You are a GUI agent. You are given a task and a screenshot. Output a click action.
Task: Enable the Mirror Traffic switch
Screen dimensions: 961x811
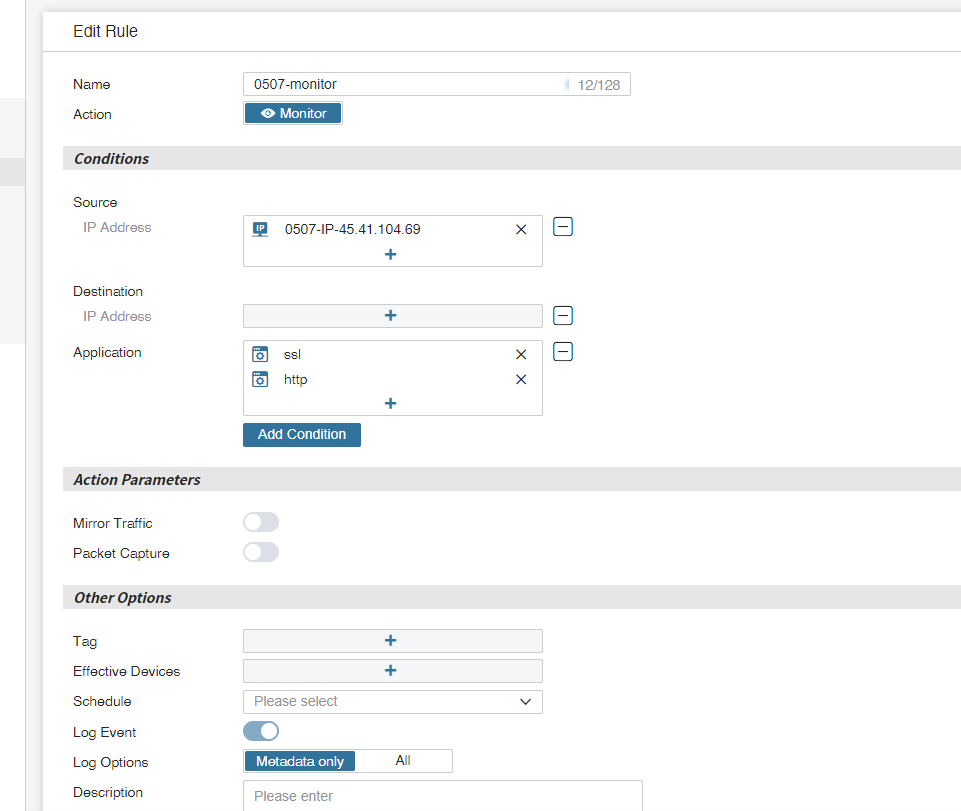261,522
